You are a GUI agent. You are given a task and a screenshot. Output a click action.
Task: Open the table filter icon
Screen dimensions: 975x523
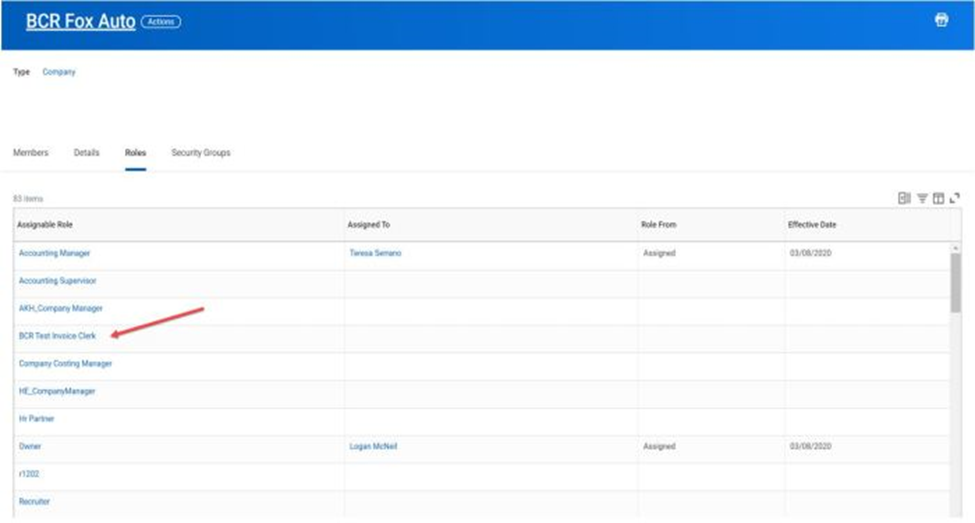pyautogui.click(x=923, y=199)
